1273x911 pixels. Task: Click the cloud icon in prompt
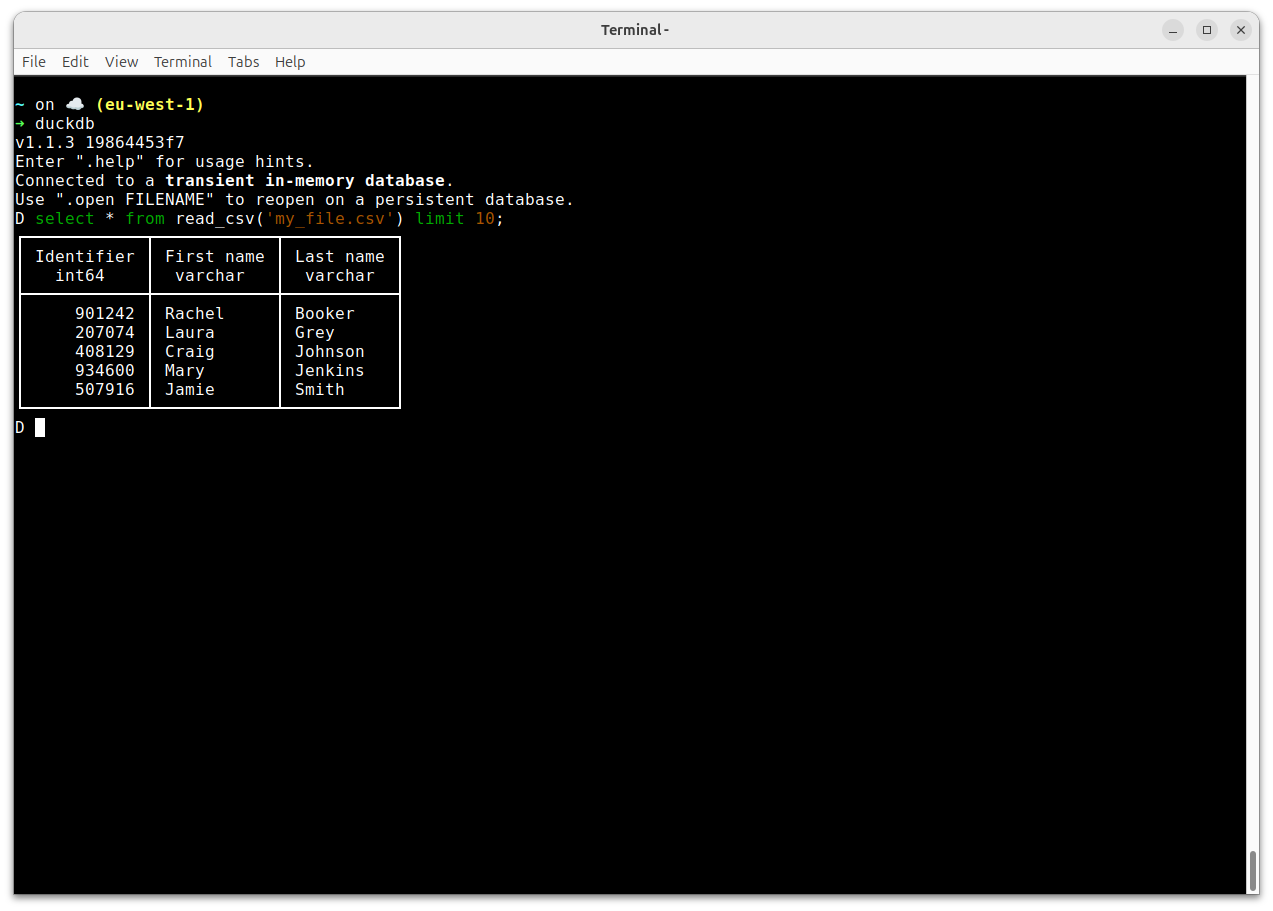click(x=75, y=104)
